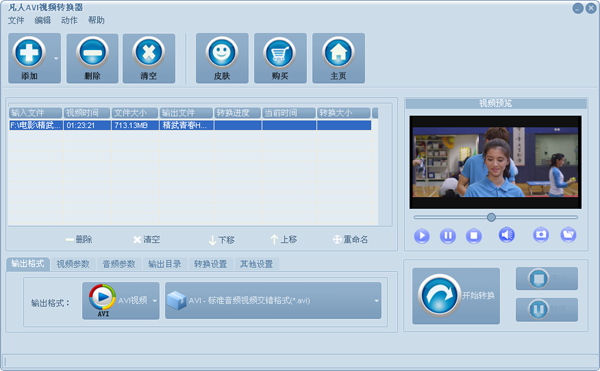
Task: Switch to the 视频参数 tab
Action: click(x=73, y=264)
